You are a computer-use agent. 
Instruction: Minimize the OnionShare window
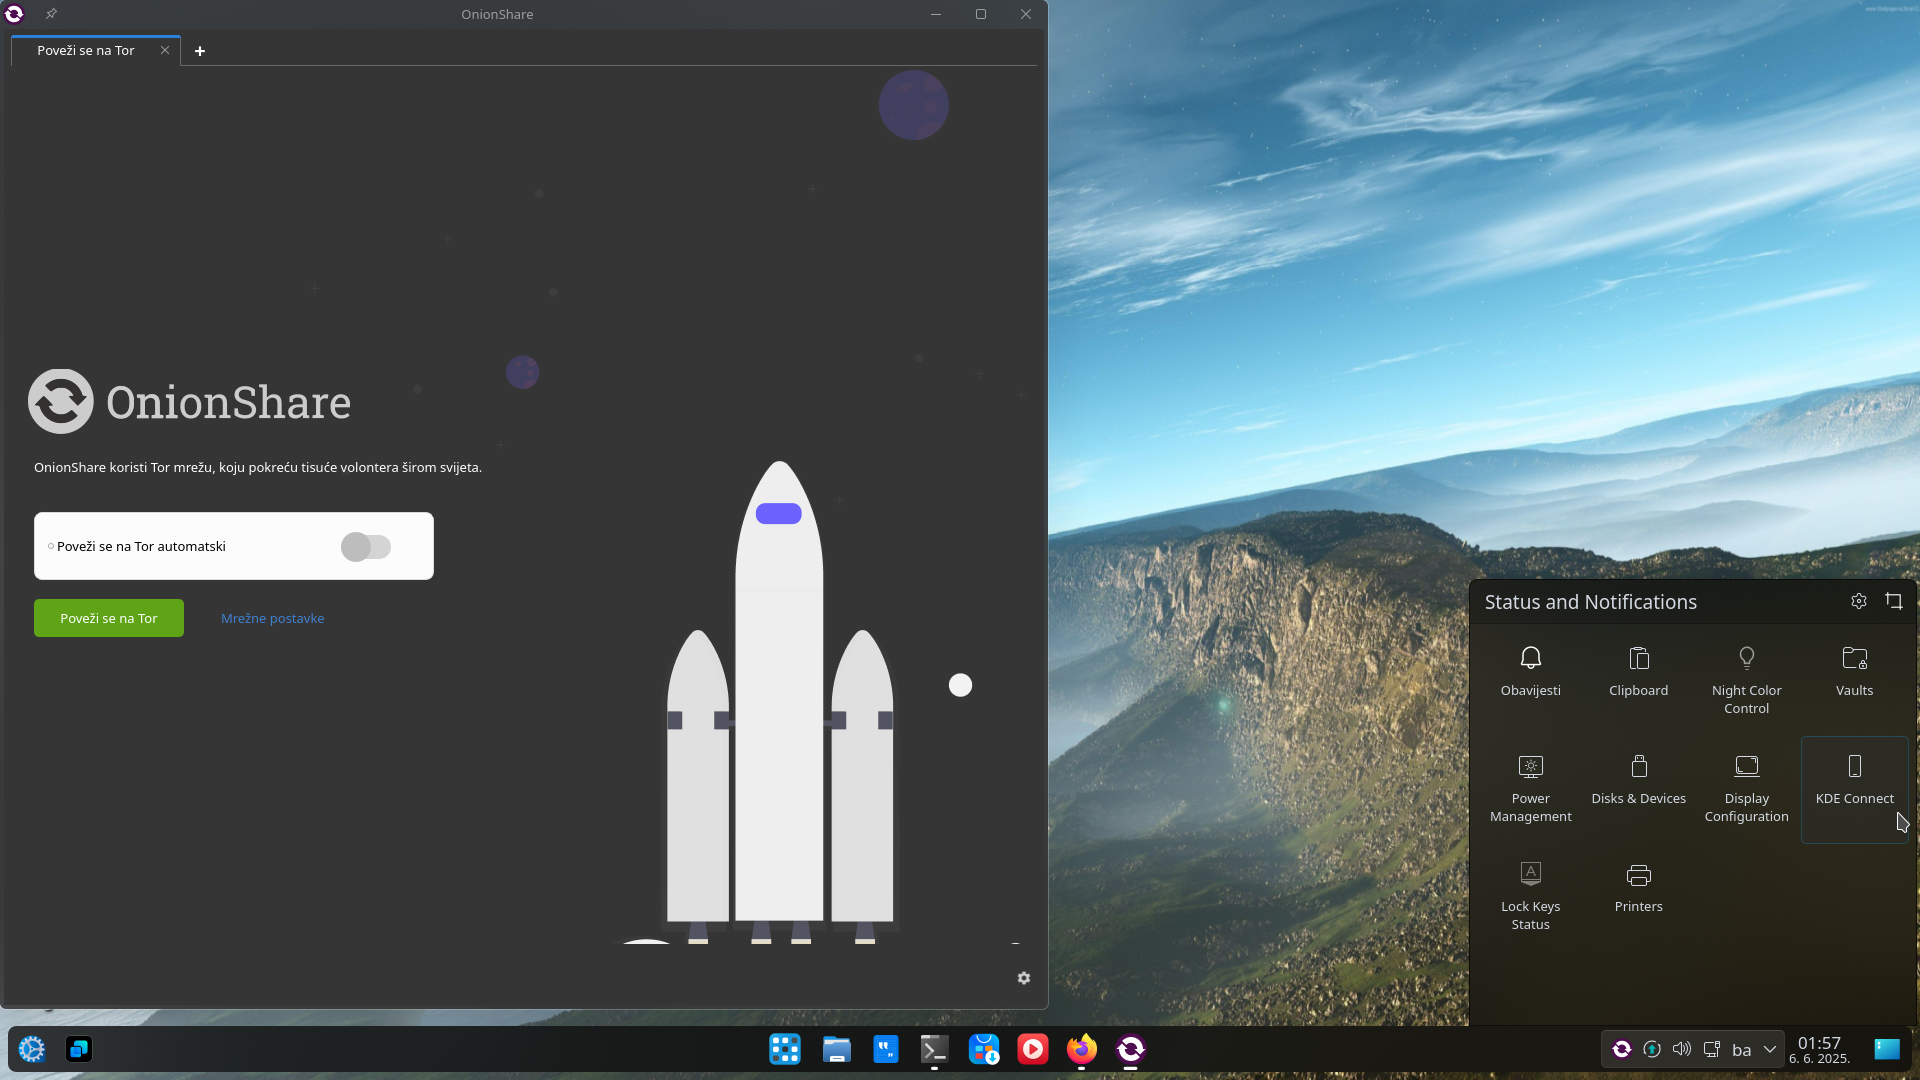[936, 14]
